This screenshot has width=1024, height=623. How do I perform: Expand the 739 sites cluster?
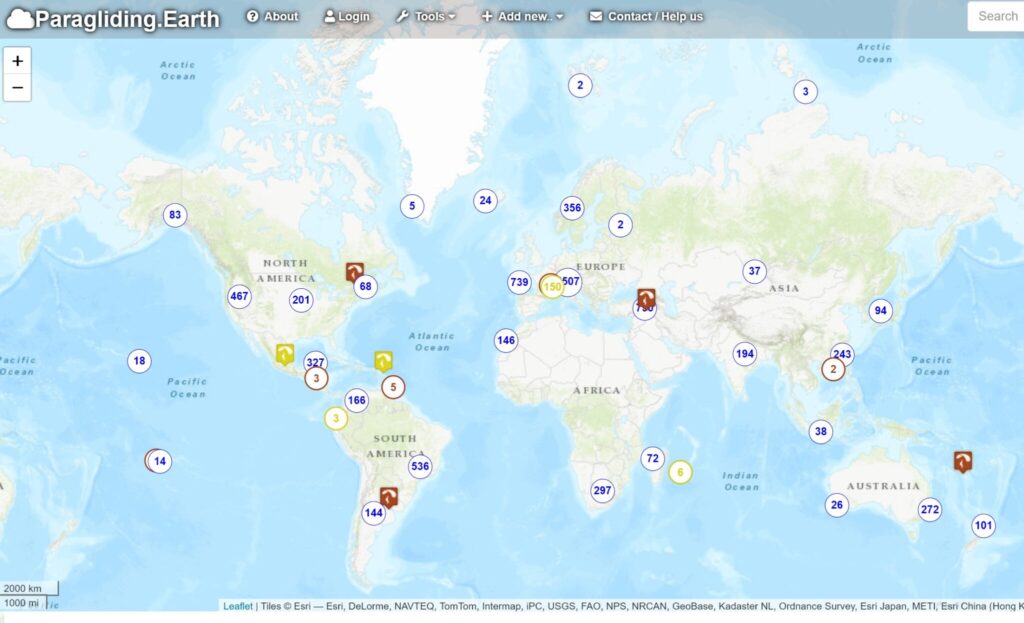pyautogui.click(x=519, y=282)
